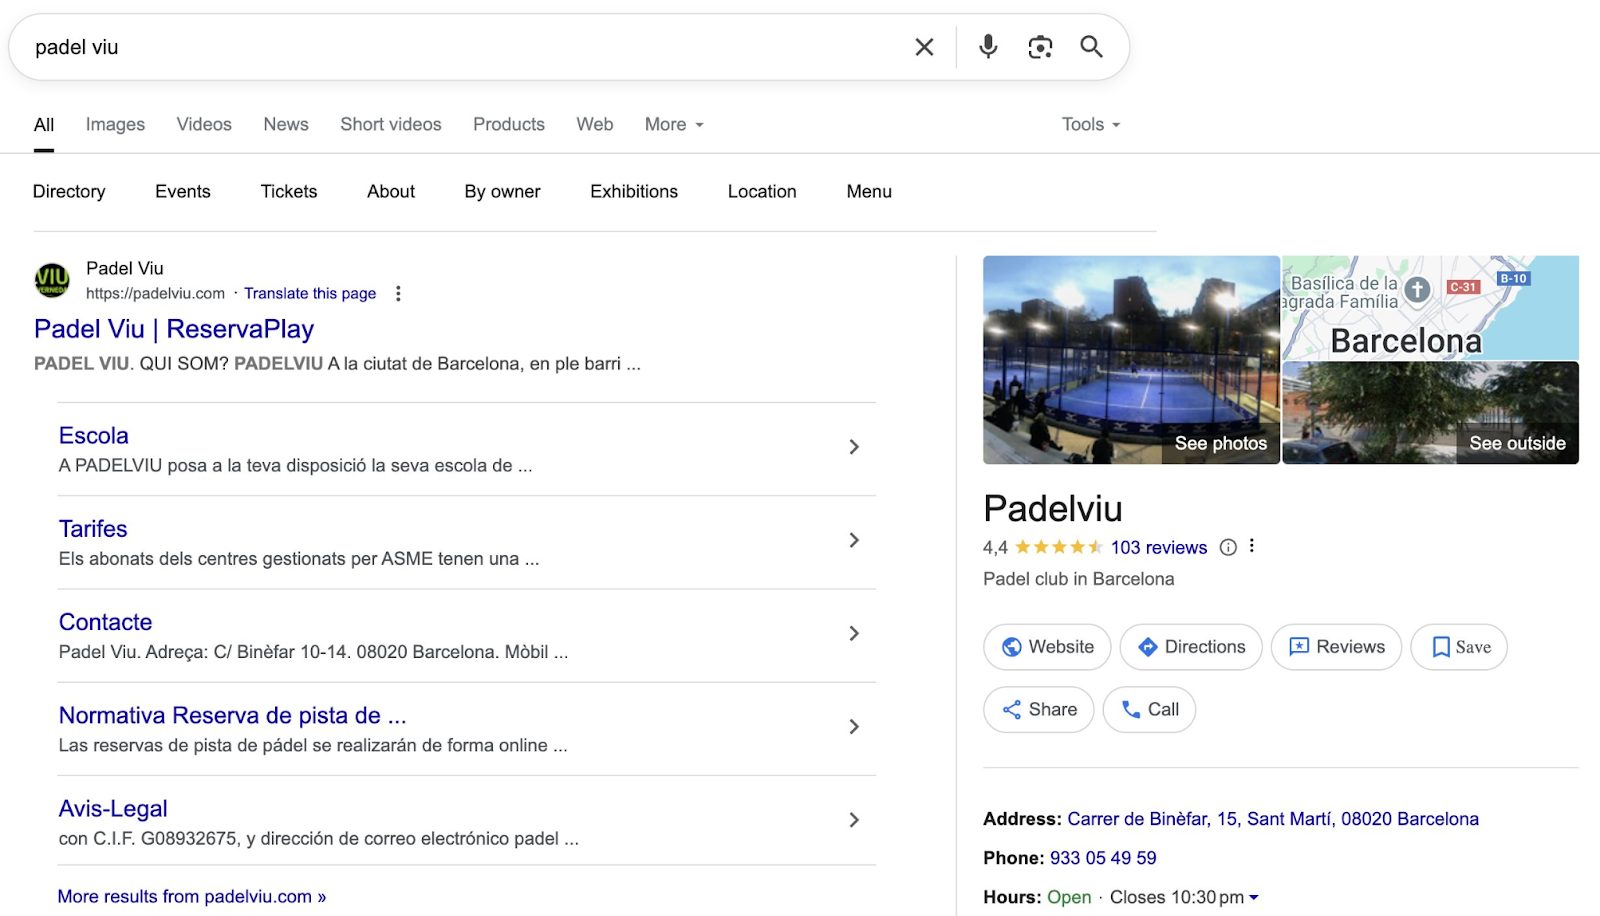Open search by image camera icon
1600x916 pixels.
pos(1040,47)
